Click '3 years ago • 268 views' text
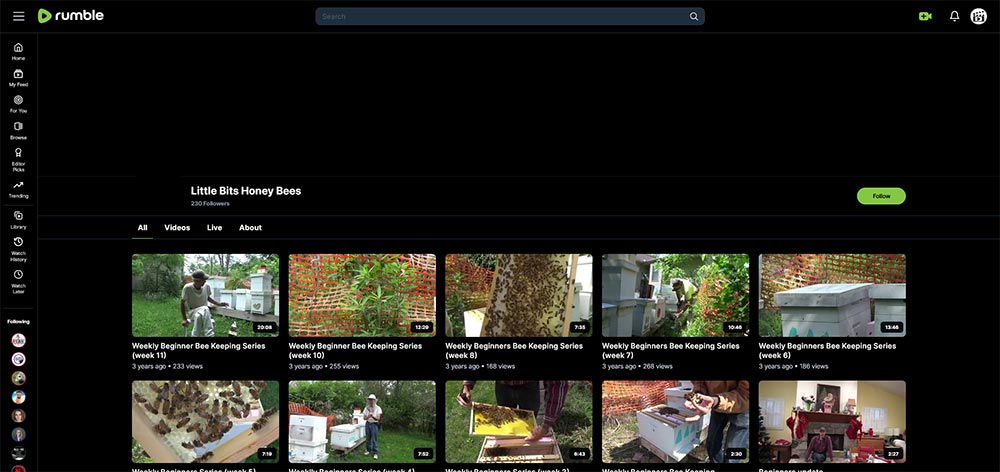This screenshot has width=1000, height=472. pyautogui.click(x=637, y=367)
